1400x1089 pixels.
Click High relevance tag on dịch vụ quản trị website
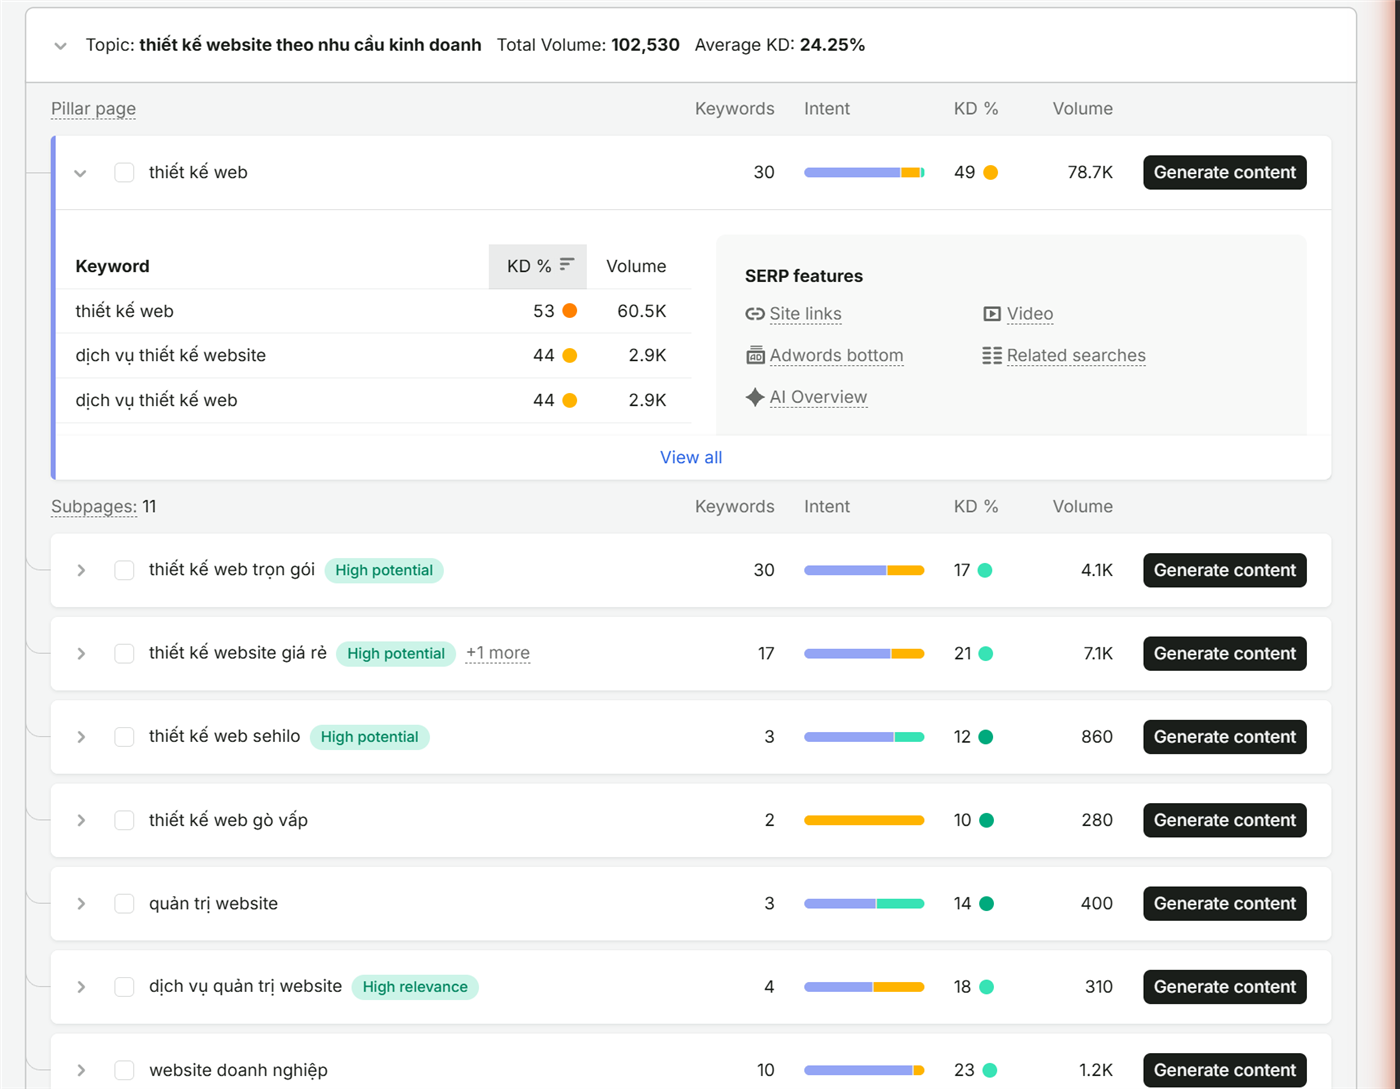[415, 987]
